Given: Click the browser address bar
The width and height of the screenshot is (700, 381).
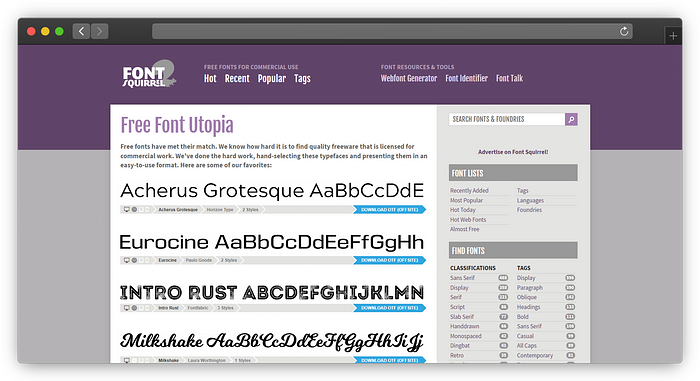Looking at the screenshot, I should pos(392,31).
